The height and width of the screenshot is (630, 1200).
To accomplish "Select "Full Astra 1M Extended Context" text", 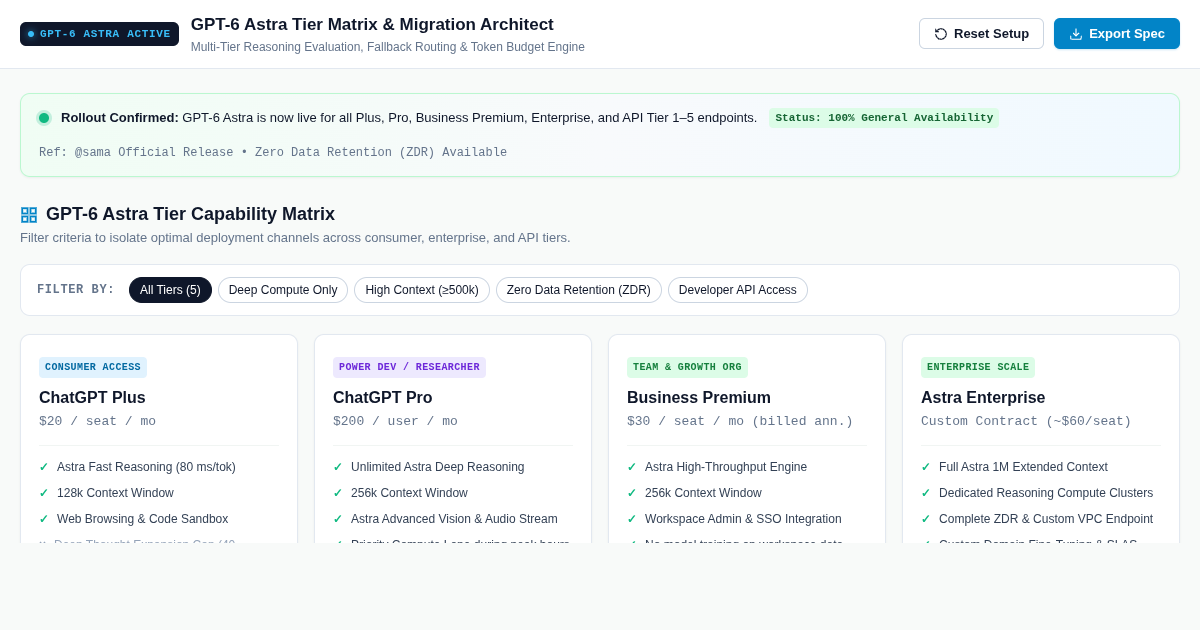I will (1023, 467).
